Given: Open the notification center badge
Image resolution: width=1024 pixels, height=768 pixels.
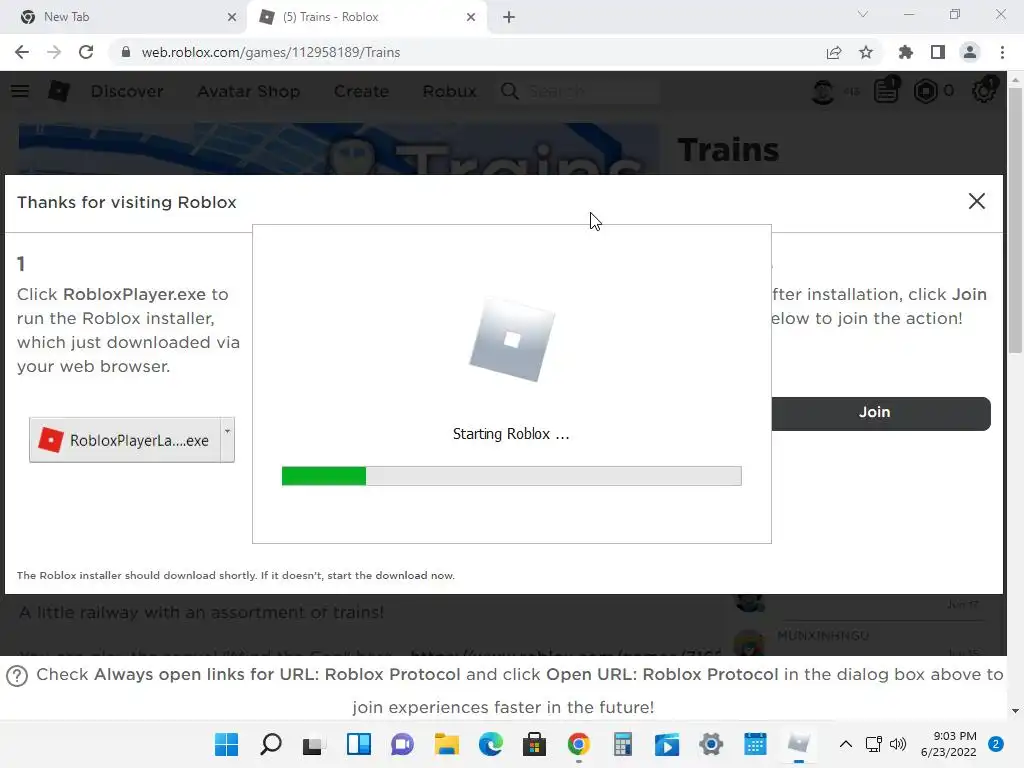Looking at the screenshot, I should 996,744.
